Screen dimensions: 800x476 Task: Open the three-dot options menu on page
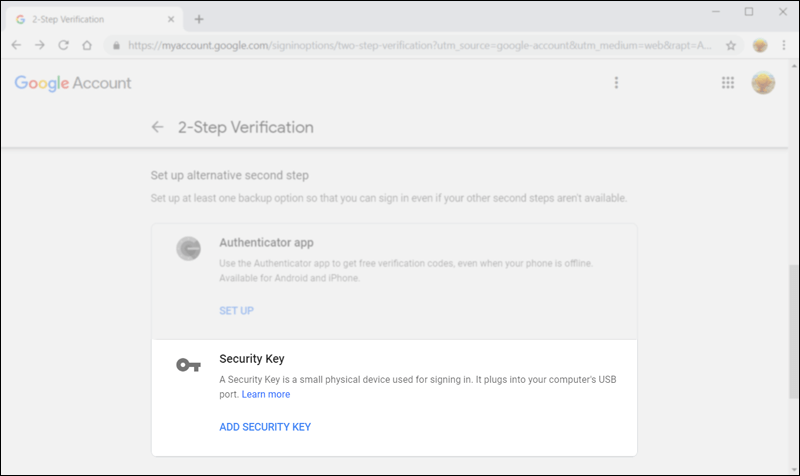617,83
